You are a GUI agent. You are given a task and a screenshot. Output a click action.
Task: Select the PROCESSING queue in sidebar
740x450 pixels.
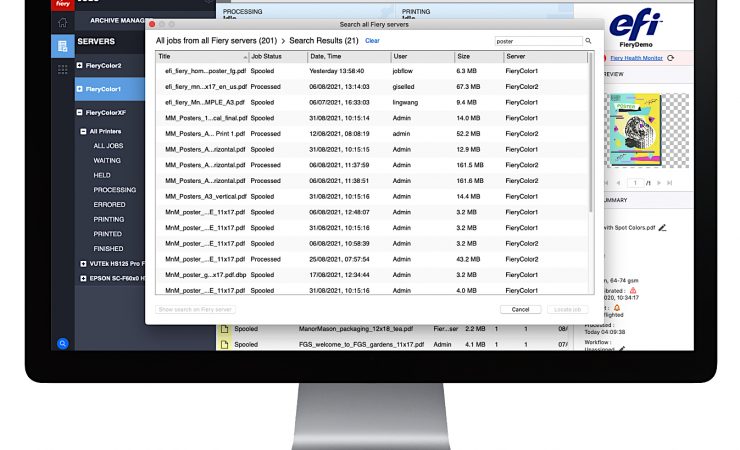[x=114, y=190]
